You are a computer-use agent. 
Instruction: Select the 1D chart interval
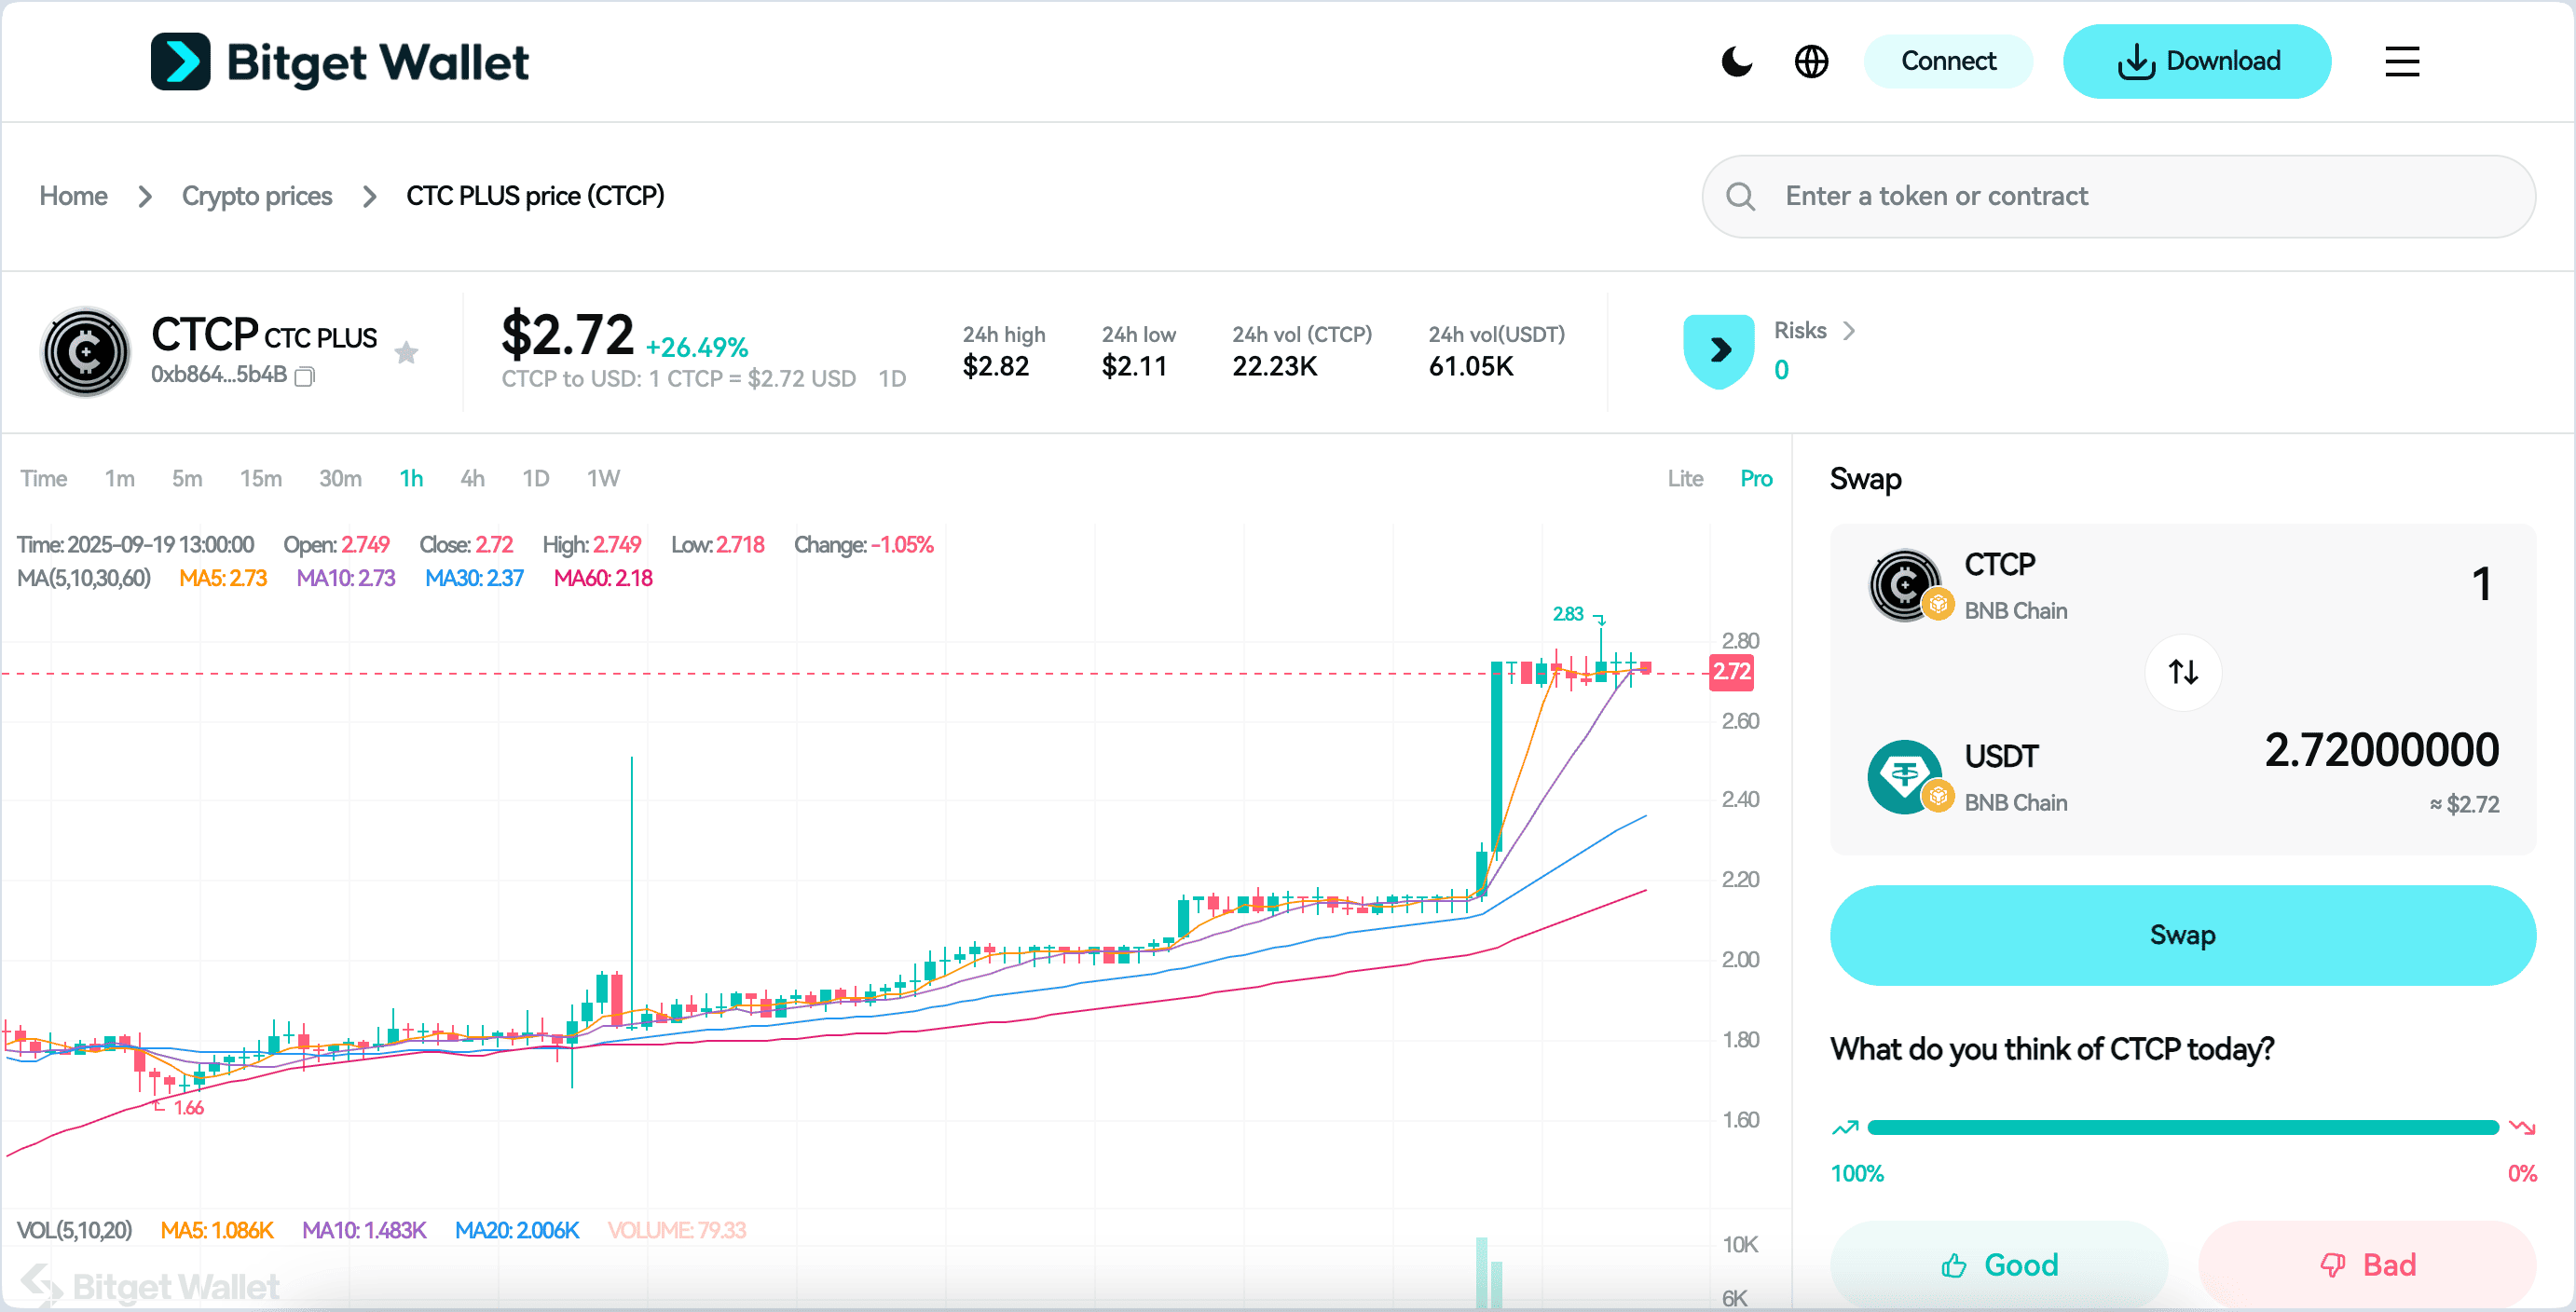point(536,478)
